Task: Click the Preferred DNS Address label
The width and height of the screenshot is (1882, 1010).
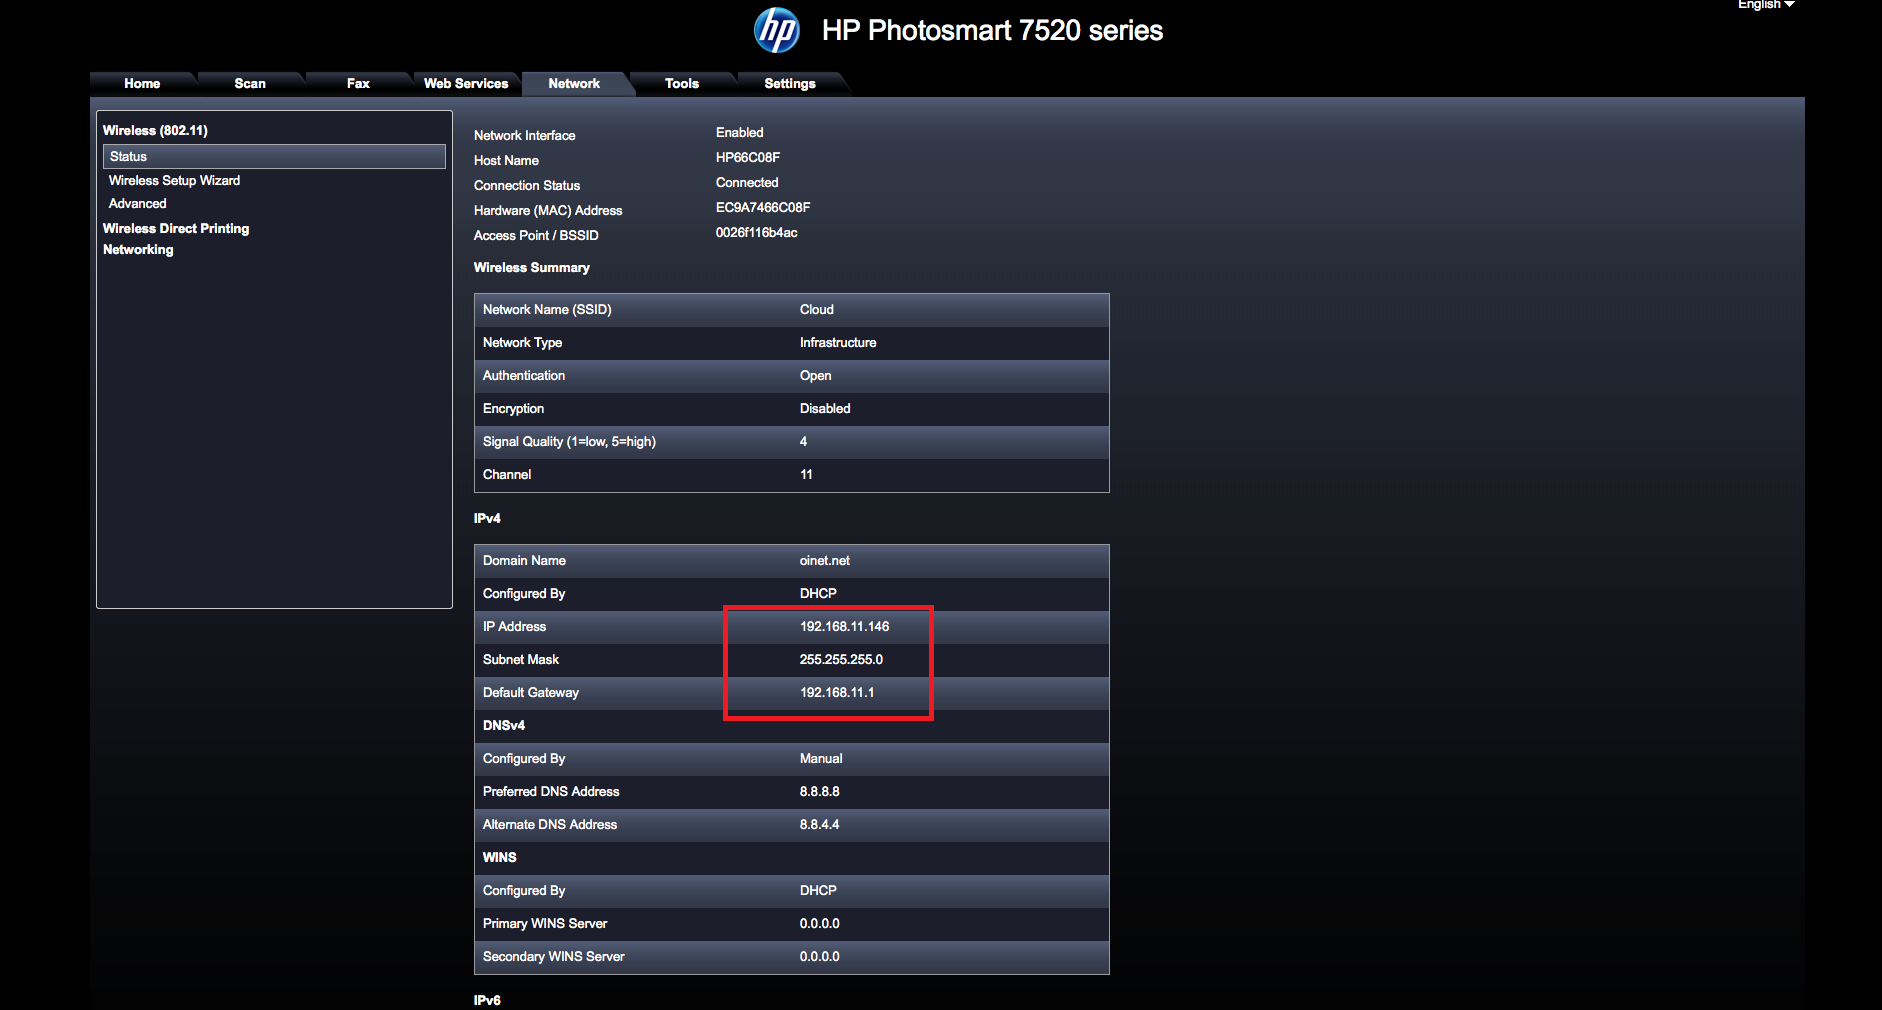Action: point(551,792)
